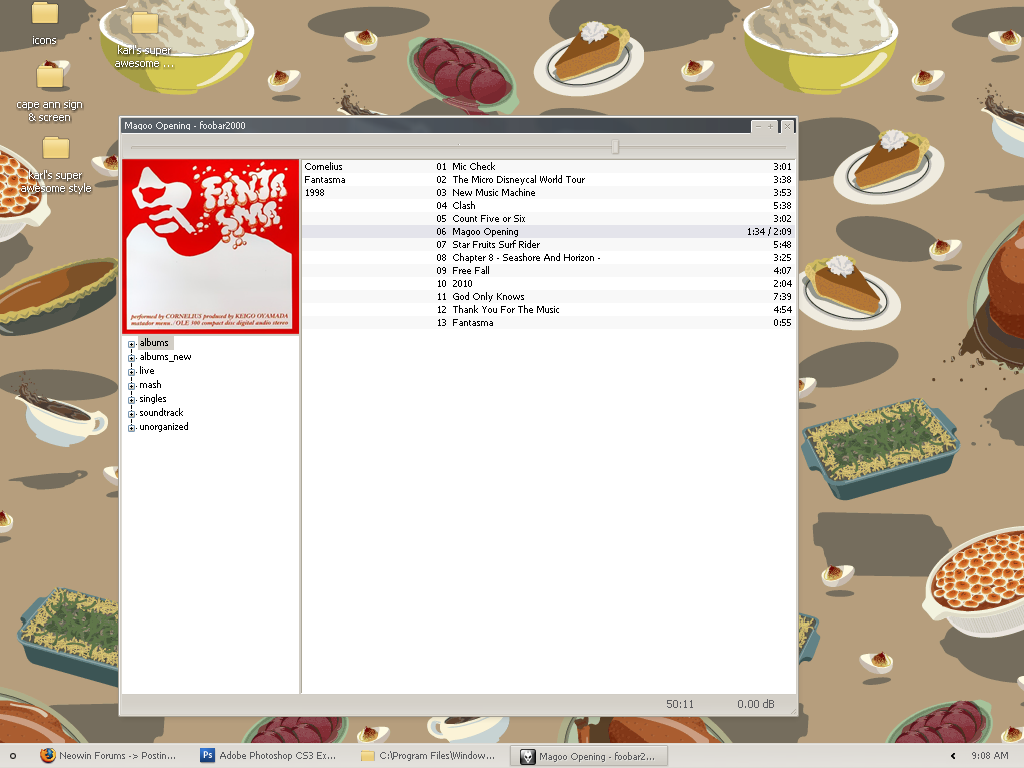Click the Fantasma album name in playlist
This screenshot has height=768, width=1024.
pyautogui.click(x=325, y=180)
